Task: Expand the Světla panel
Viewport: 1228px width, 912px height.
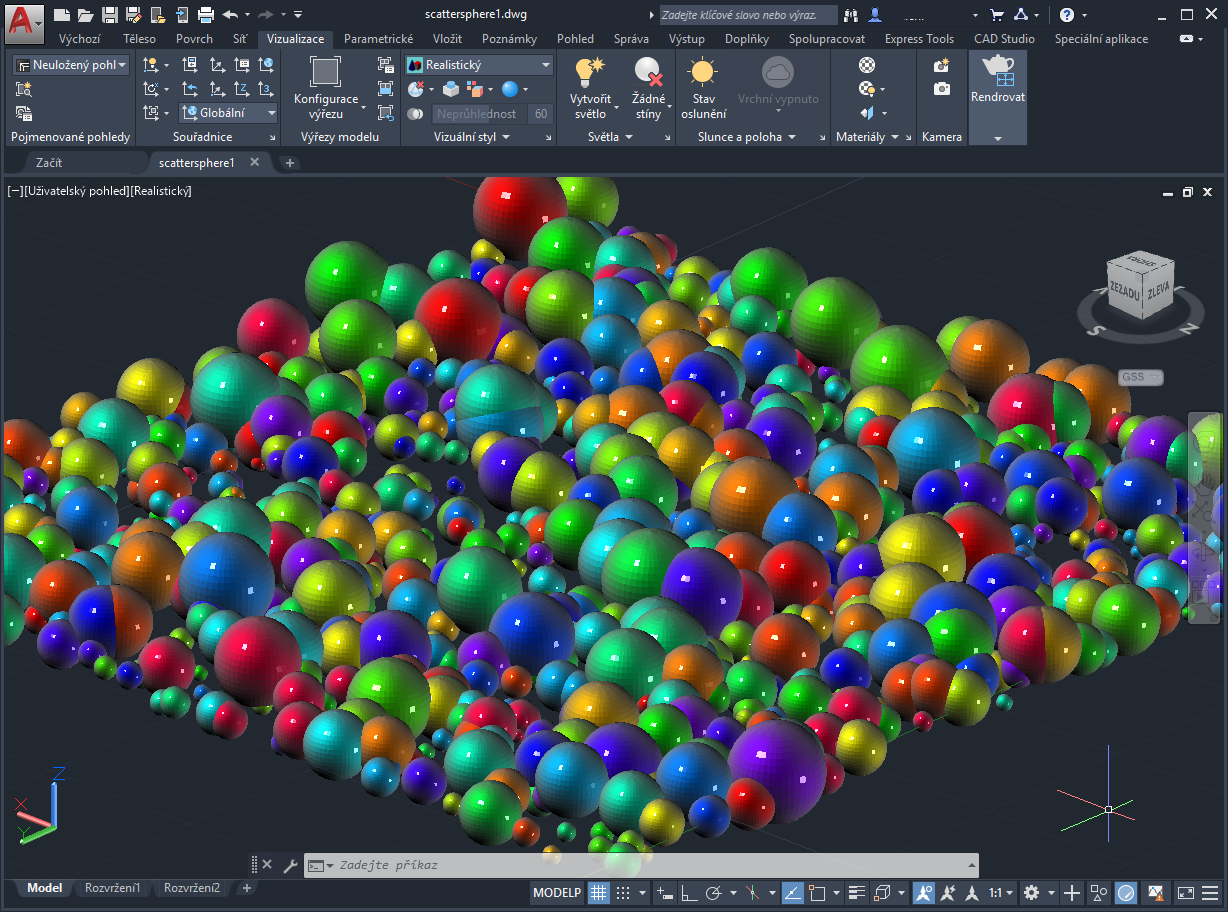Action: (611, 137)
